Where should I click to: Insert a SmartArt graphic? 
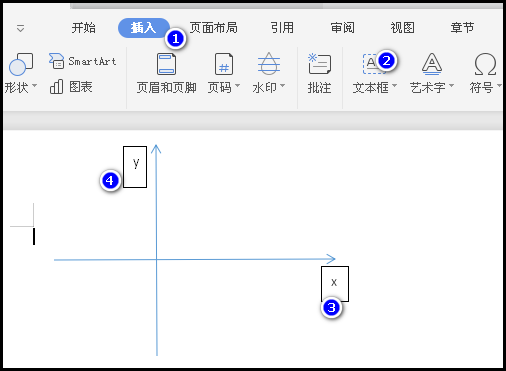pos(83,61)
